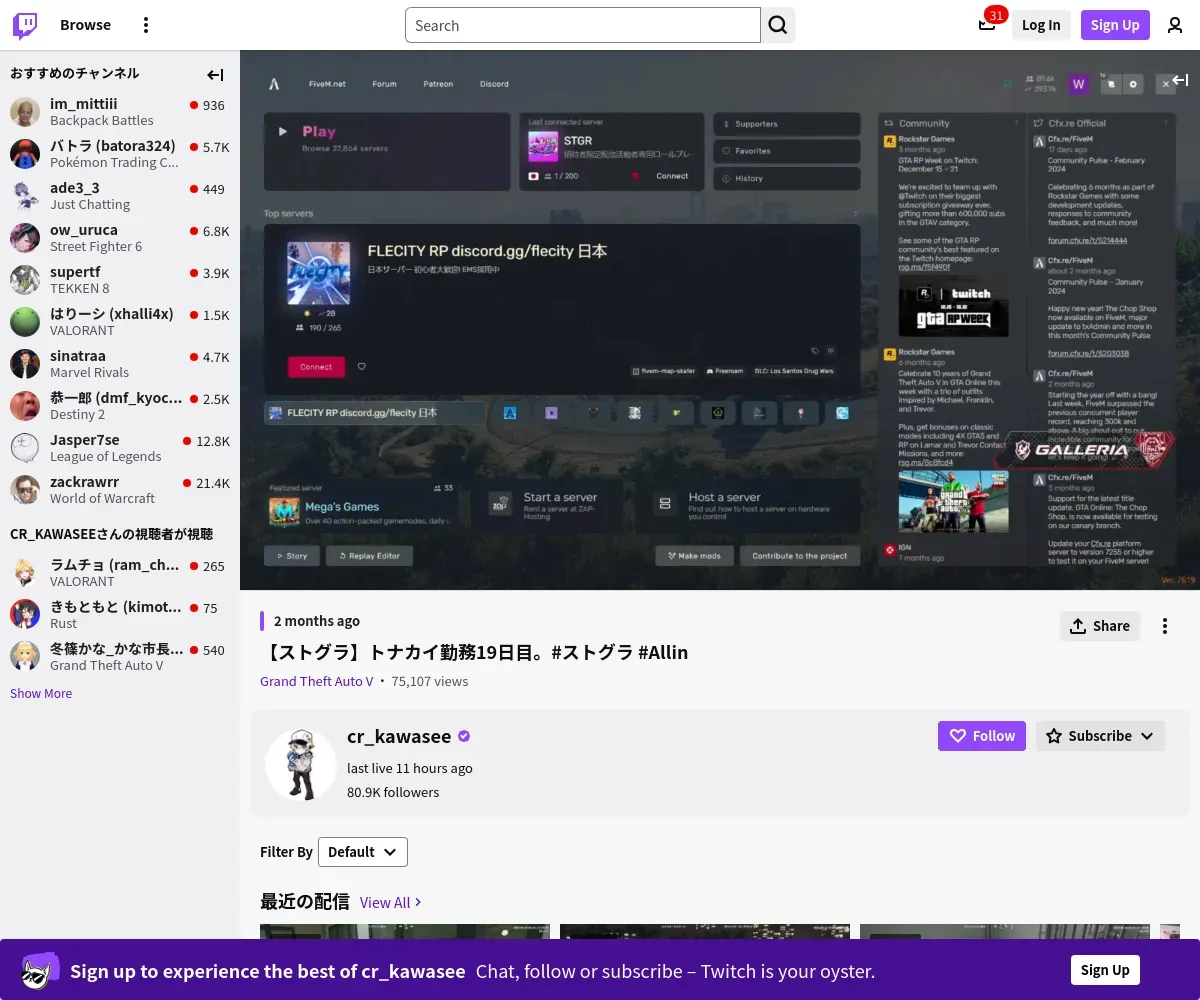Select Marvel Rivals under sinatraa

(x=90, y=372)
